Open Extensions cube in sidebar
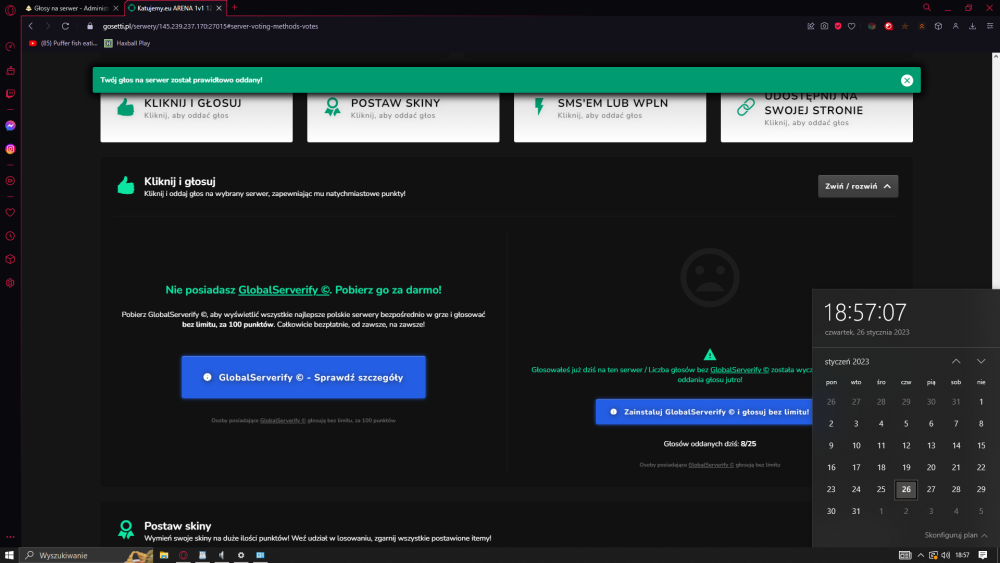This screenshot has width=1000, height=563. (x=10, y=260)
